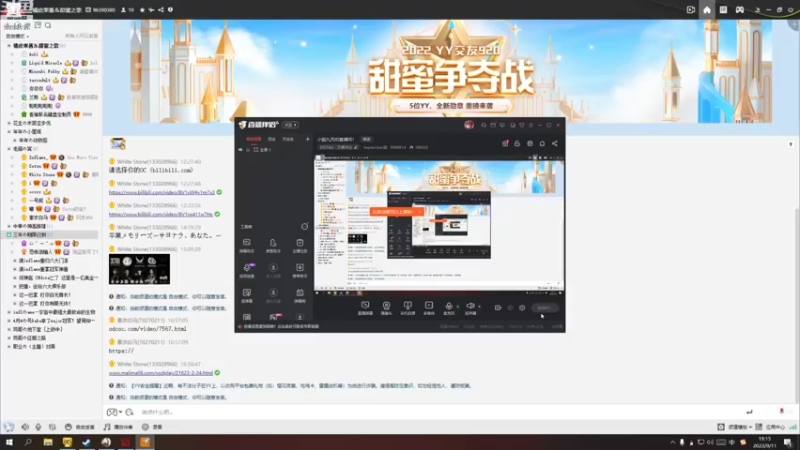The width and height of the screenshot is (800, 450).
Task: Toggle the 自由发言 speaking mode button
Action: (80, 427)
